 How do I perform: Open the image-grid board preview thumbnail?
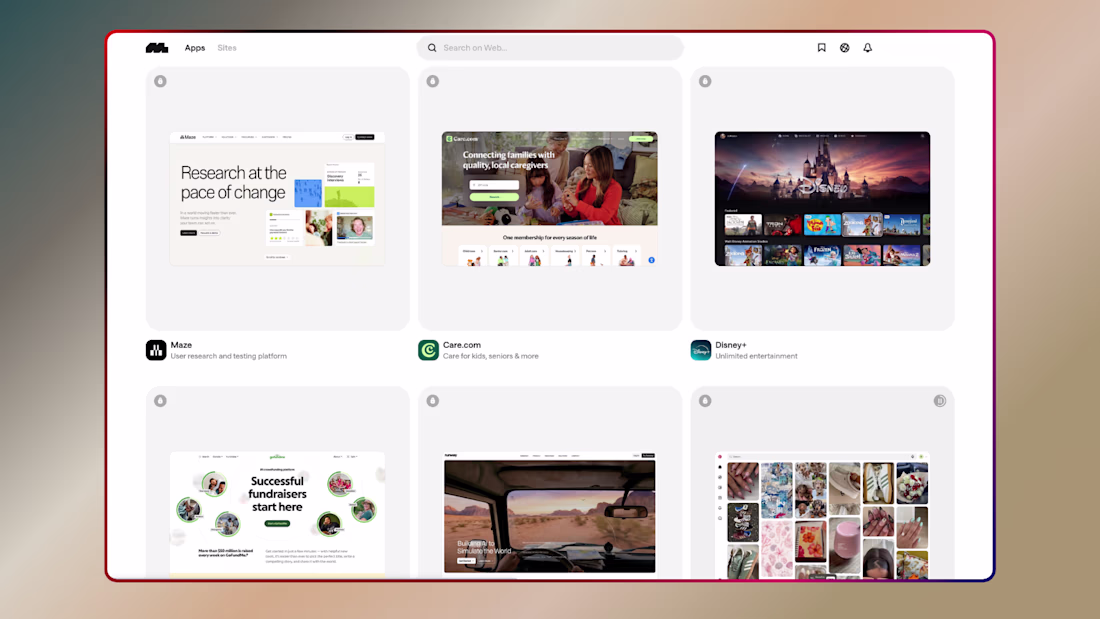pos(822,514)
